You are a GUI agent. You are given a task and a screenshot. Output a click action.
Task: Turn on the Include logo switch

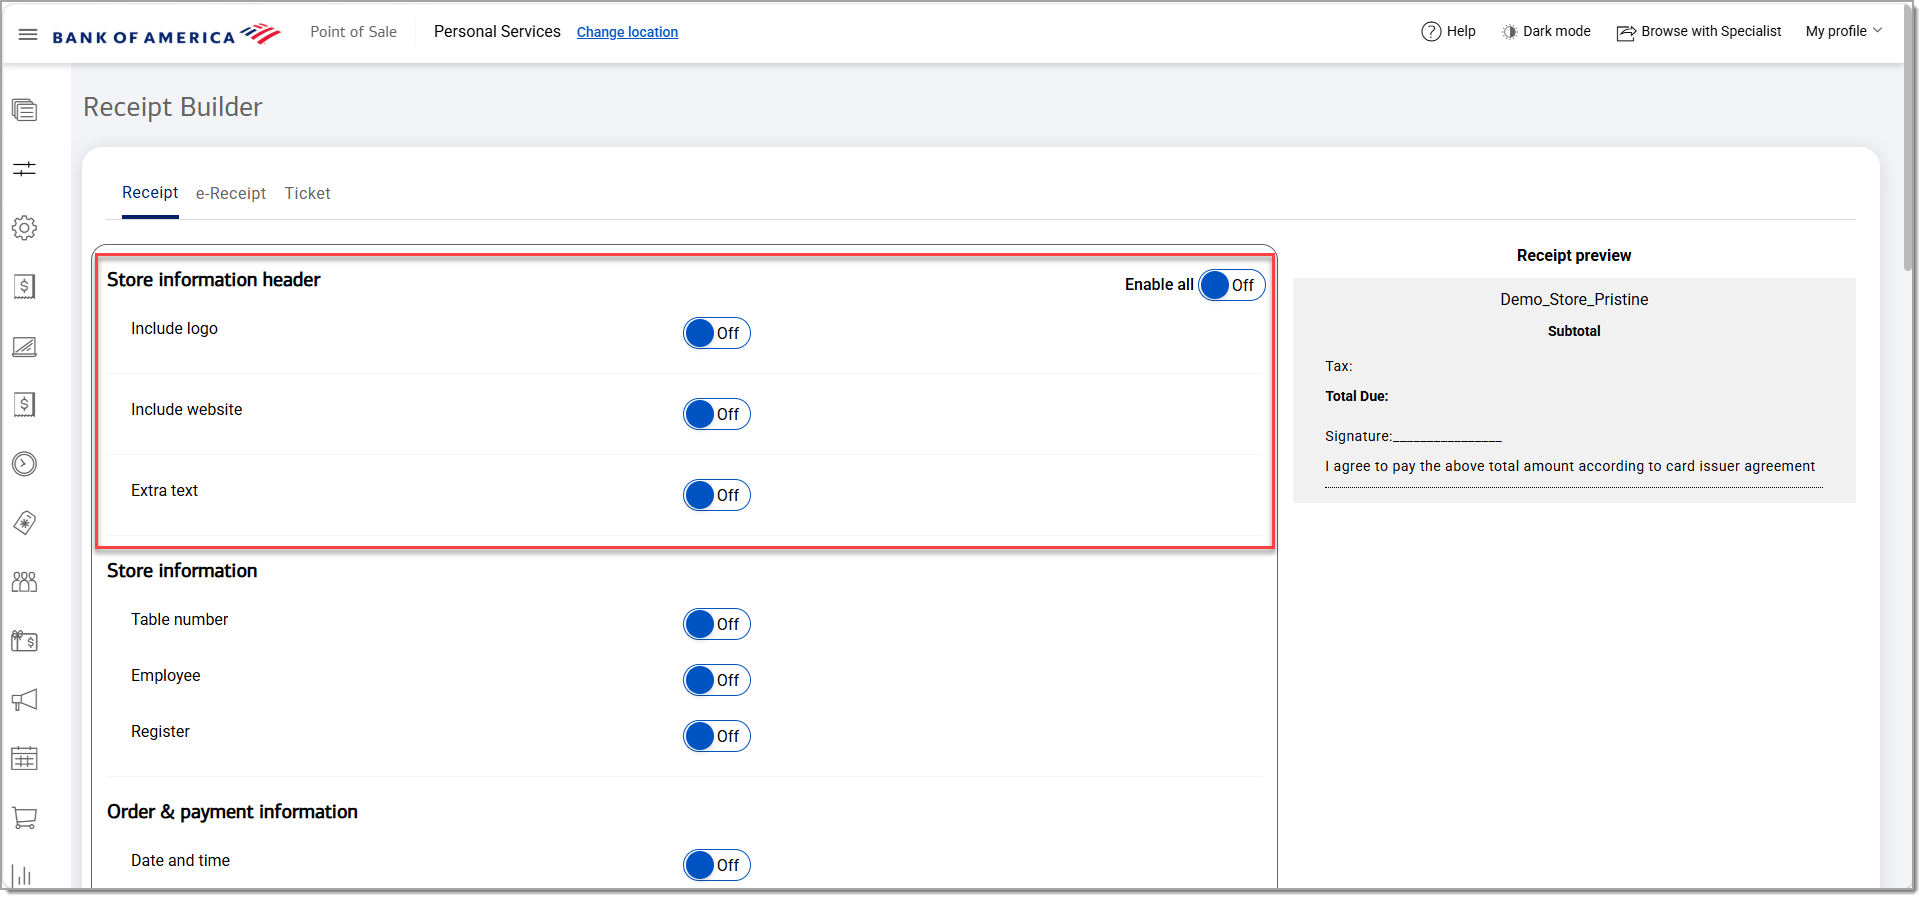[717, 333]
